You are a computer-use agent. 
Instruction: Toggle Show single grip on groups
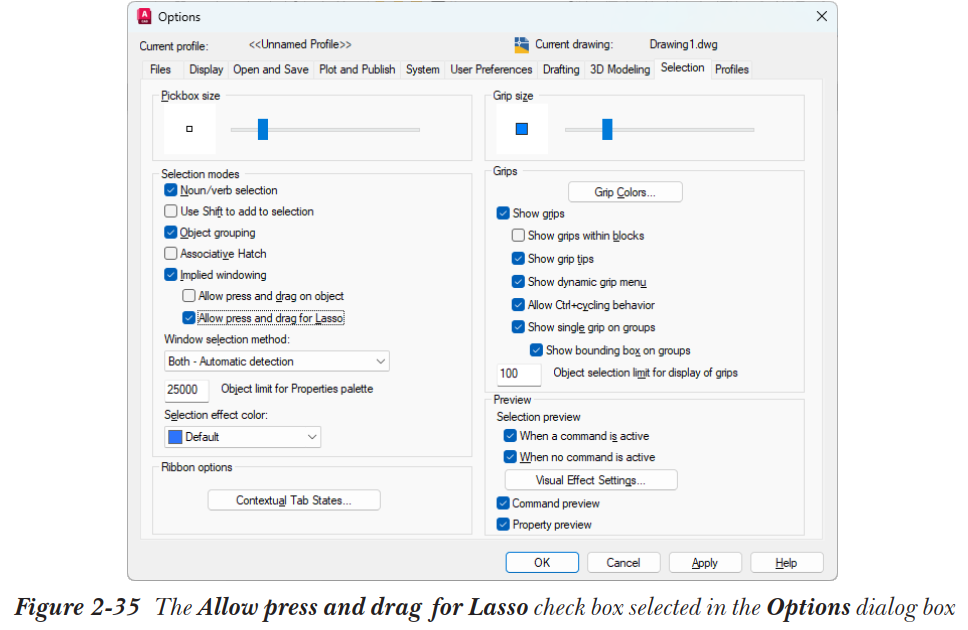[519, 327]
